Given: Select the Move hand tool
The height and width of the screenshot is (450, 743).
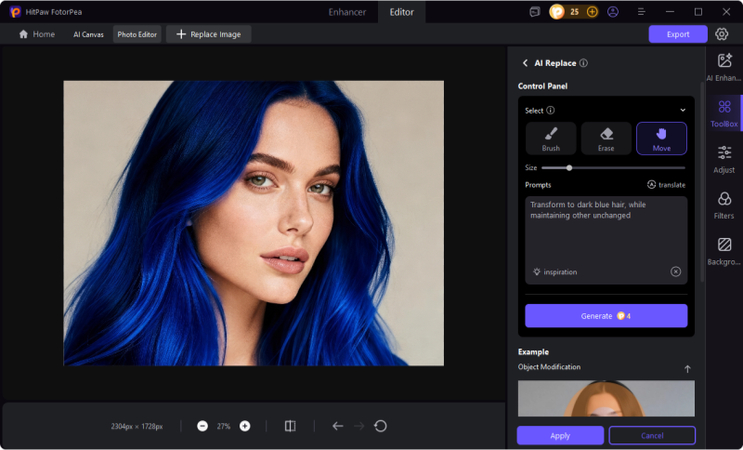Looking at the screenshot, I should [x=661, y=138].
